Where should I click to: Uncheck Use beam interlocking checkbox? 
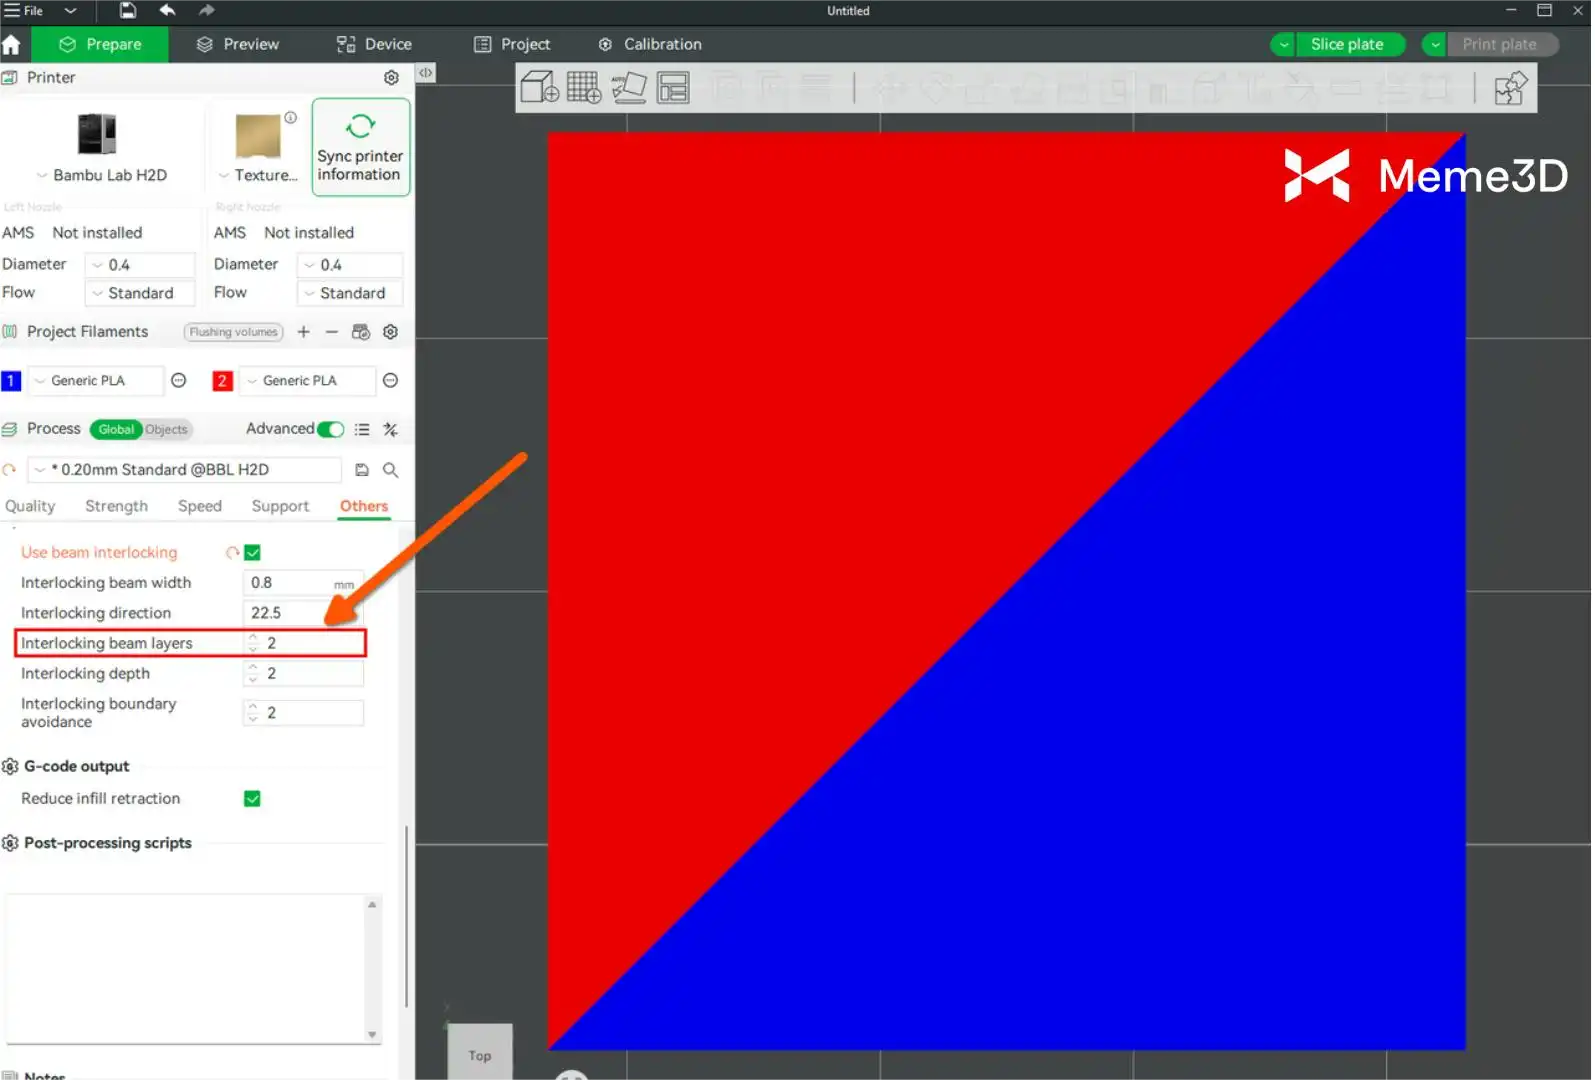point(253,553)
